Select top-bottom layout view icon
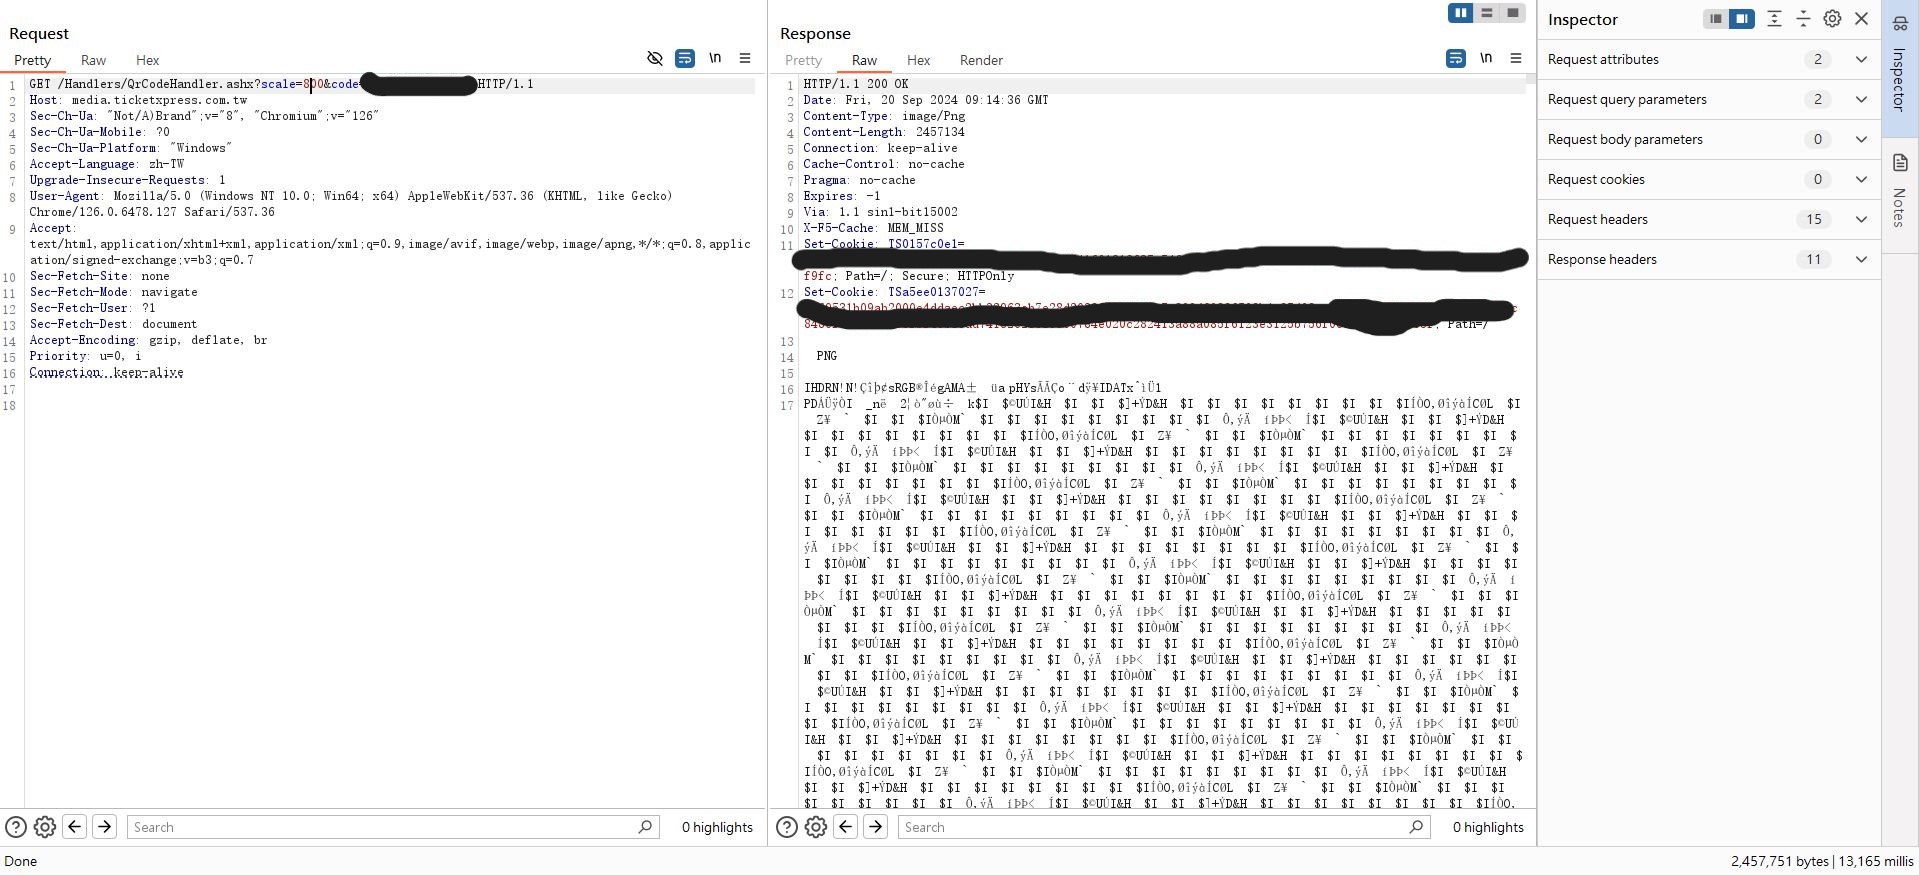 click(x=1487, y=13)
